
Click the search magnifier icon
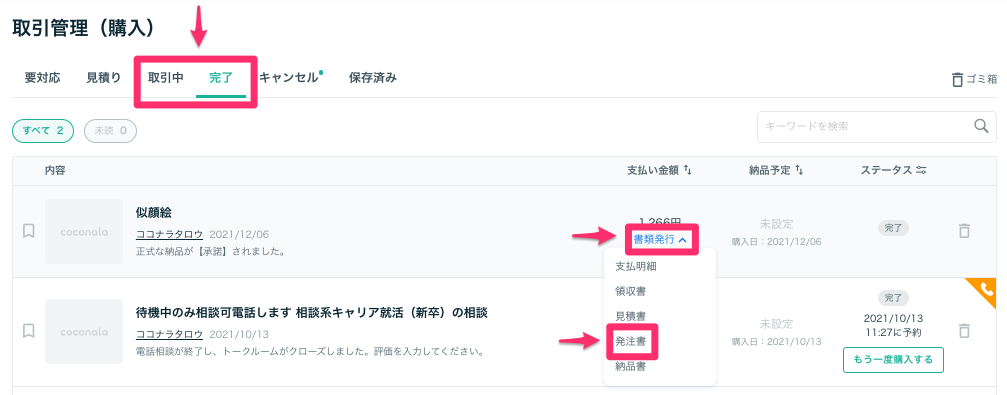click(x=981, y=126)
